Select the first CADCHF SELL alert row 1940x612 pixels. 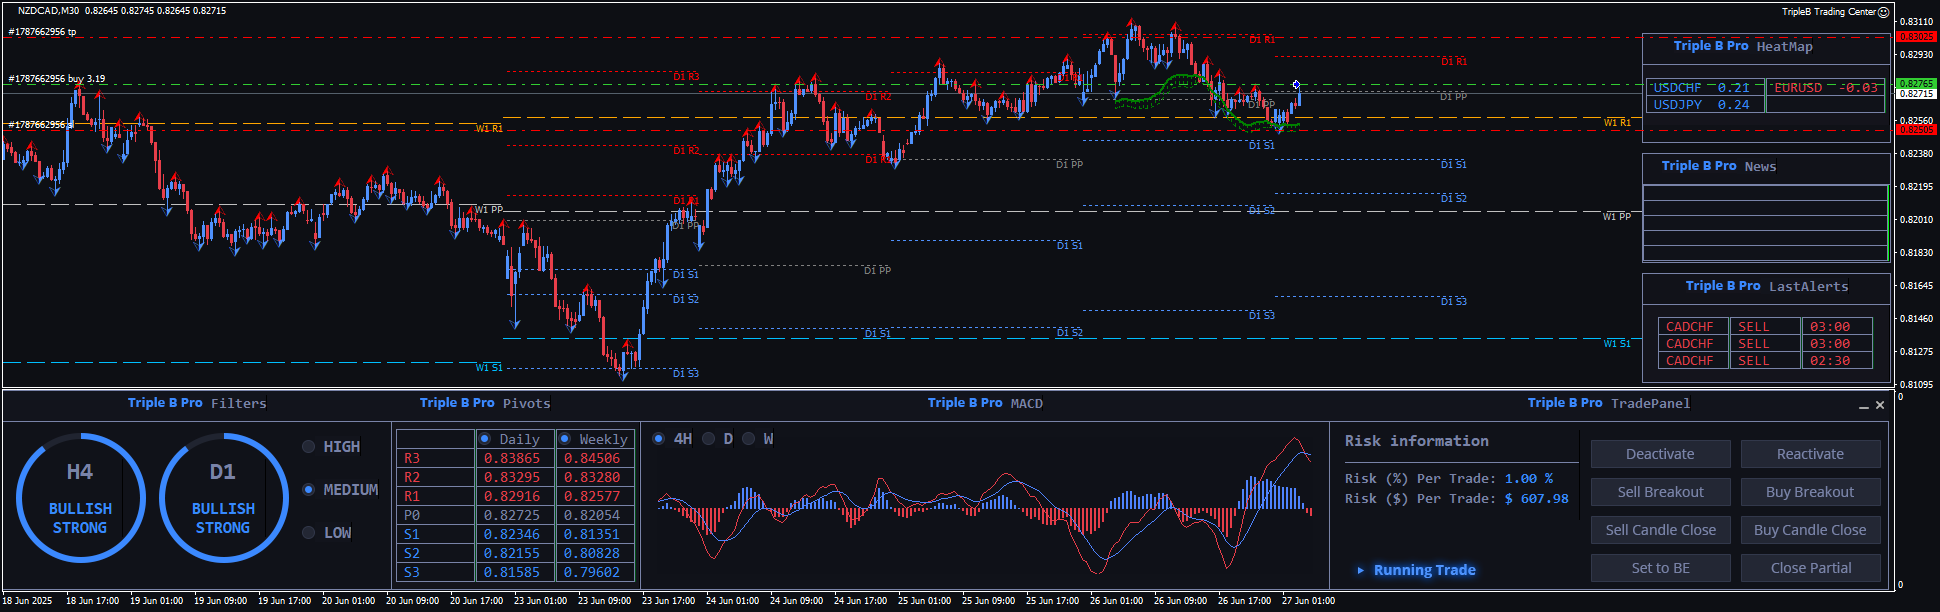coord(1765,327)
